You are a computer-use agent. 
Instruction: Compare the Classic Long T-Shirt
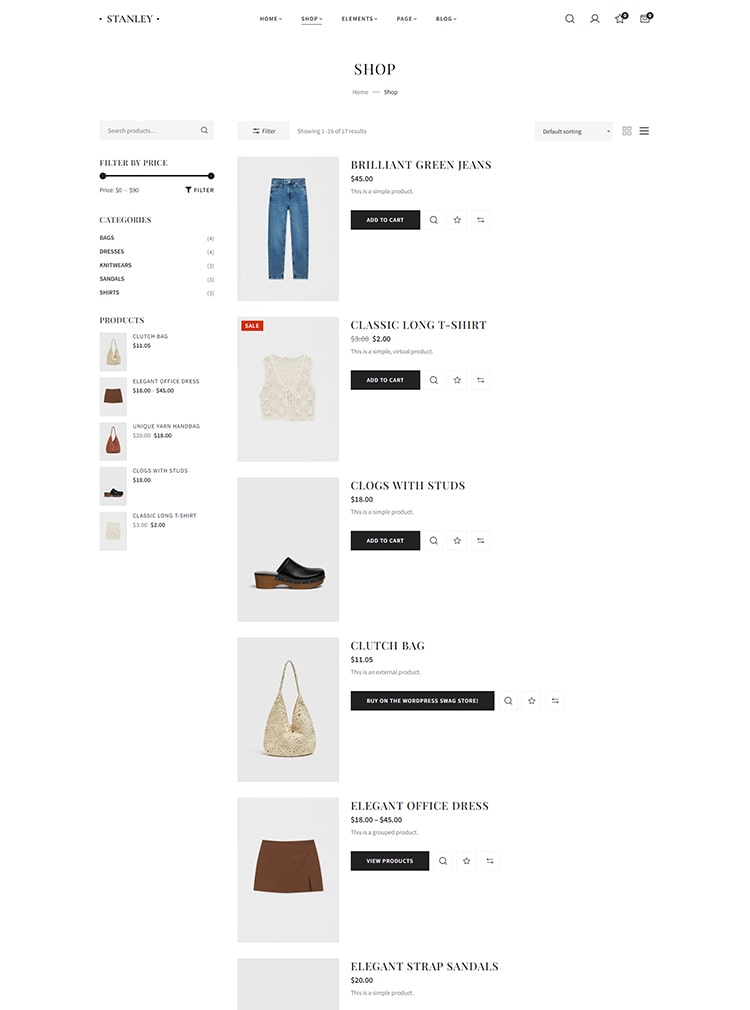[x=481, y=380]
